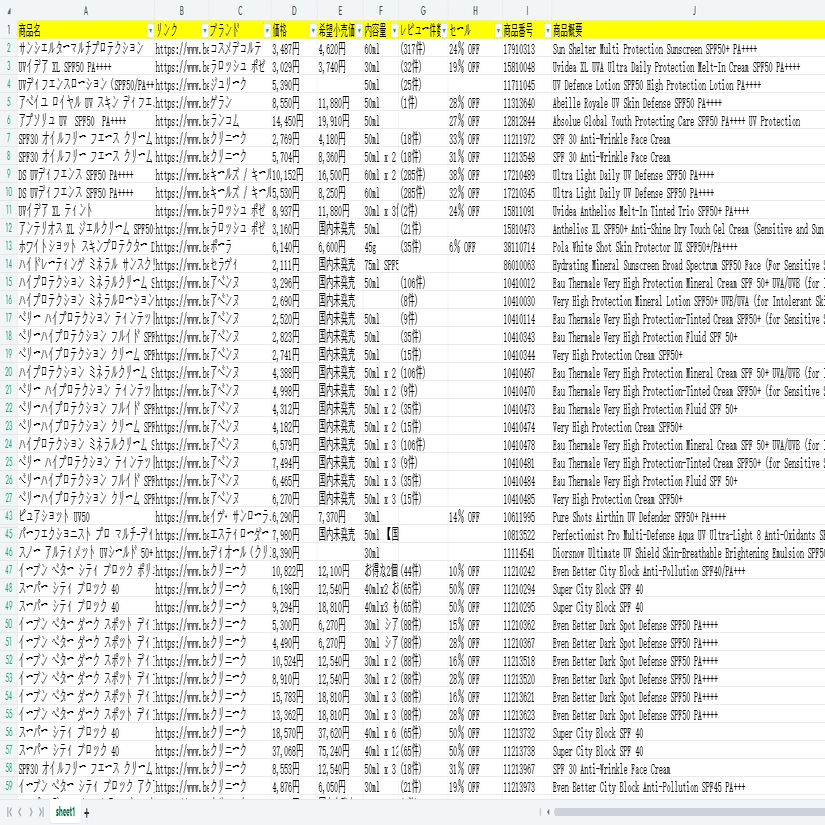The height and width of the screenshot is (825, 825).
Task: Select column A header
Action: pyautogui.click(x=86, y=11)
